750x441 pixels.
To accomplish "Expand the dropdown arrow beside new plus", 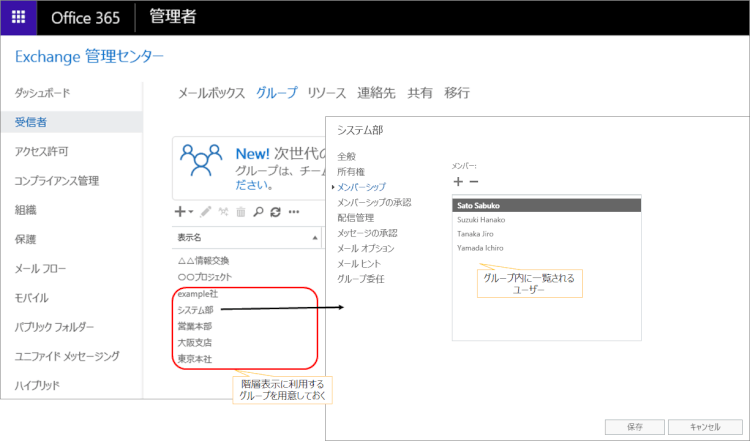I will tap(190, 213).
